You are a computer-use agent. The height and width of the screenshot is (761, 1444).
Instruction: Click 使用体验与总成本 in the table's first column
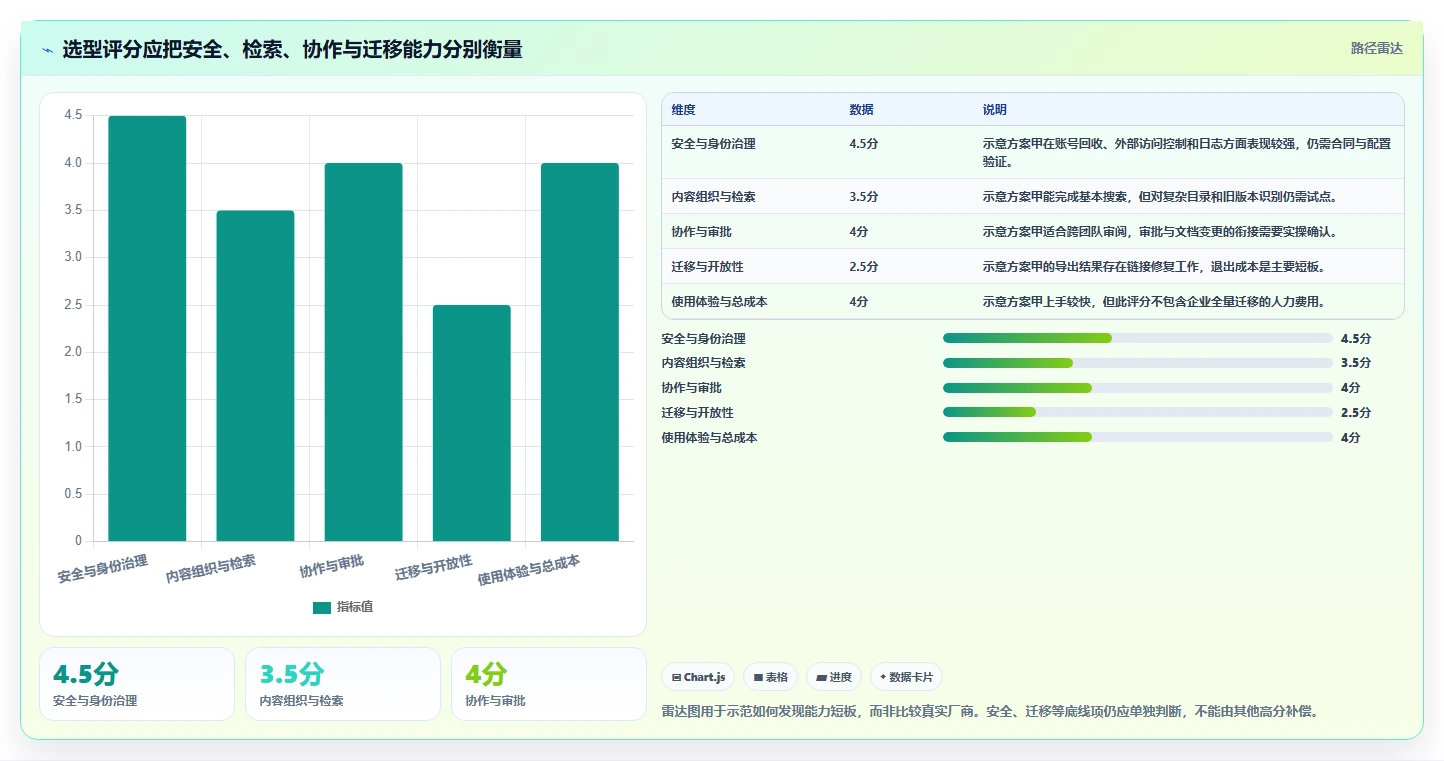click(720, 302)
